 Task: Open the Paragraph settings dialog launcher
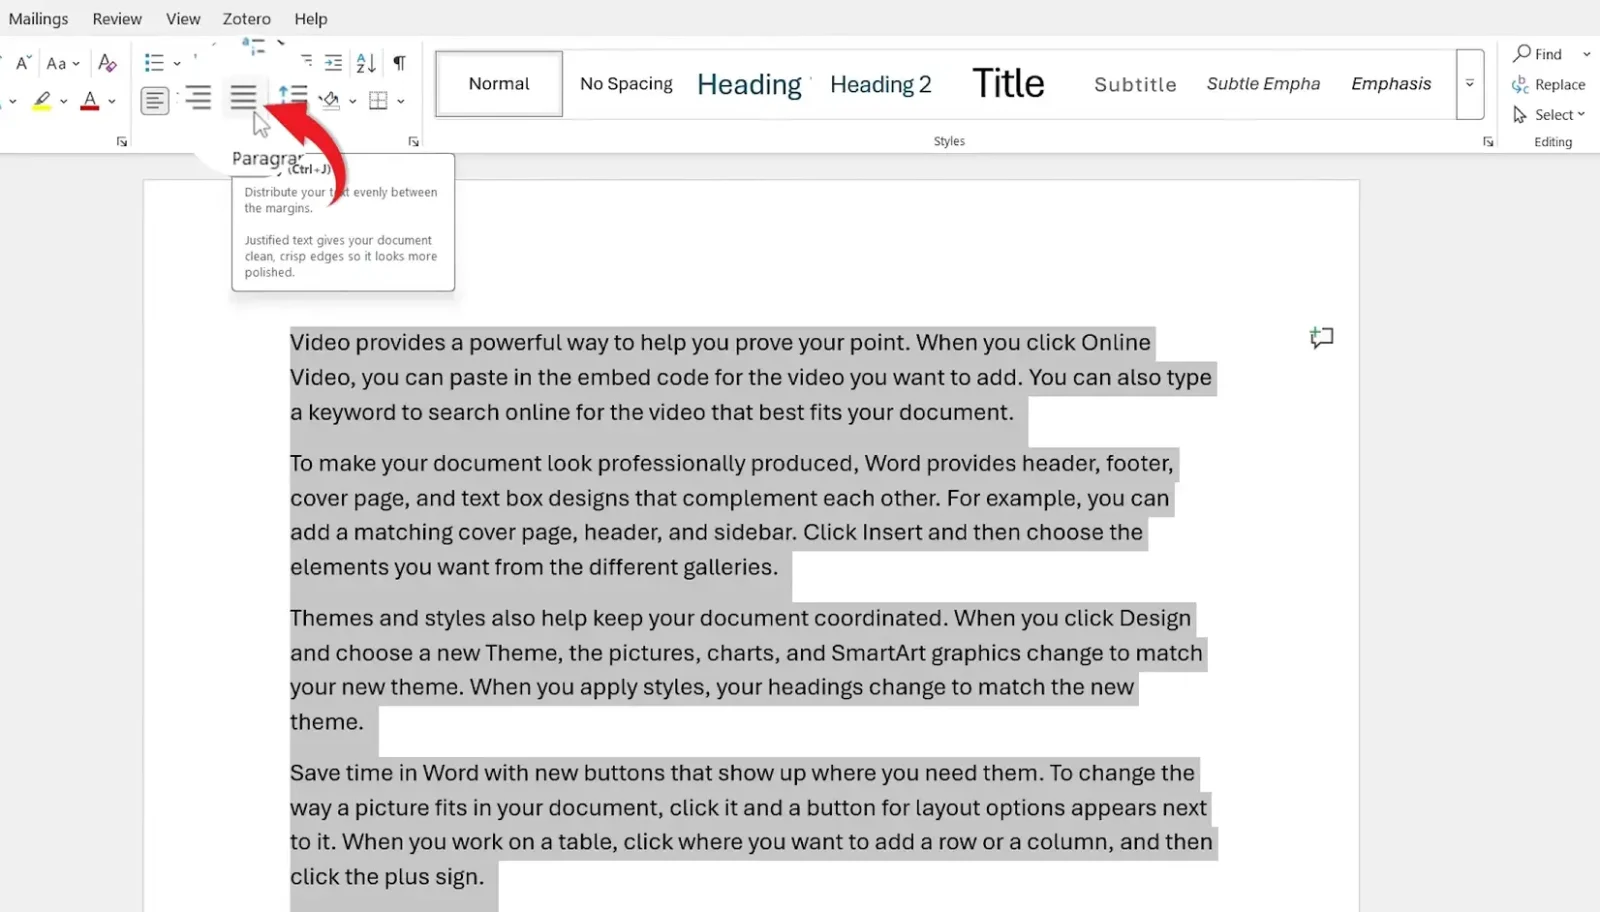pyautogui.click(x=413, y=142)
